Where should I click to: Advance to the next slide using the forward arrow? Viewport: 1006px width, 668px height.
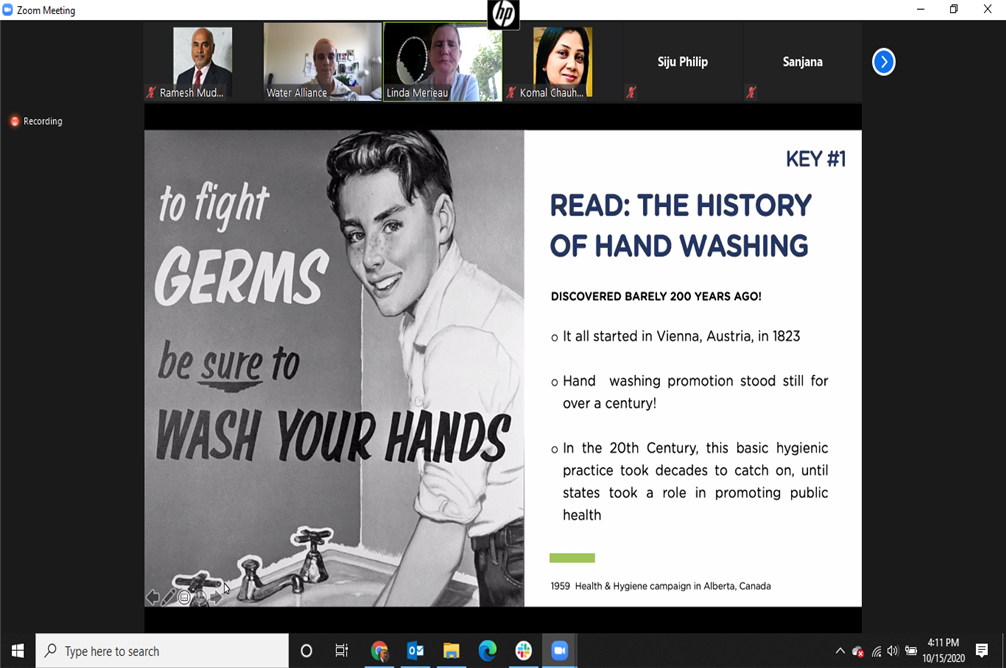(x=216, y=597)
